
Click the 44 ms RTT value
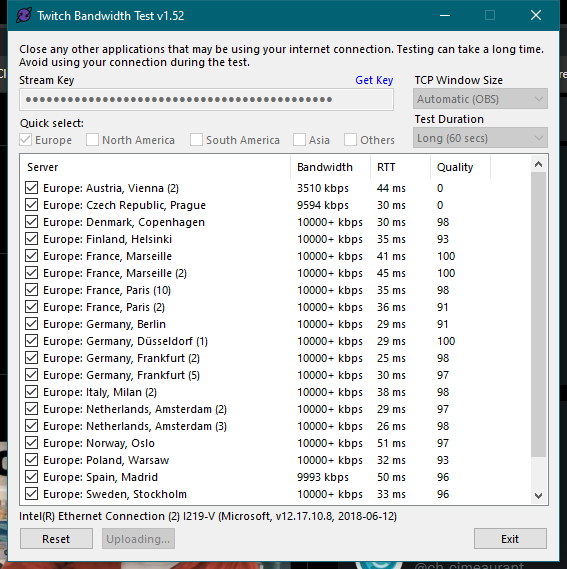point(391,188)
